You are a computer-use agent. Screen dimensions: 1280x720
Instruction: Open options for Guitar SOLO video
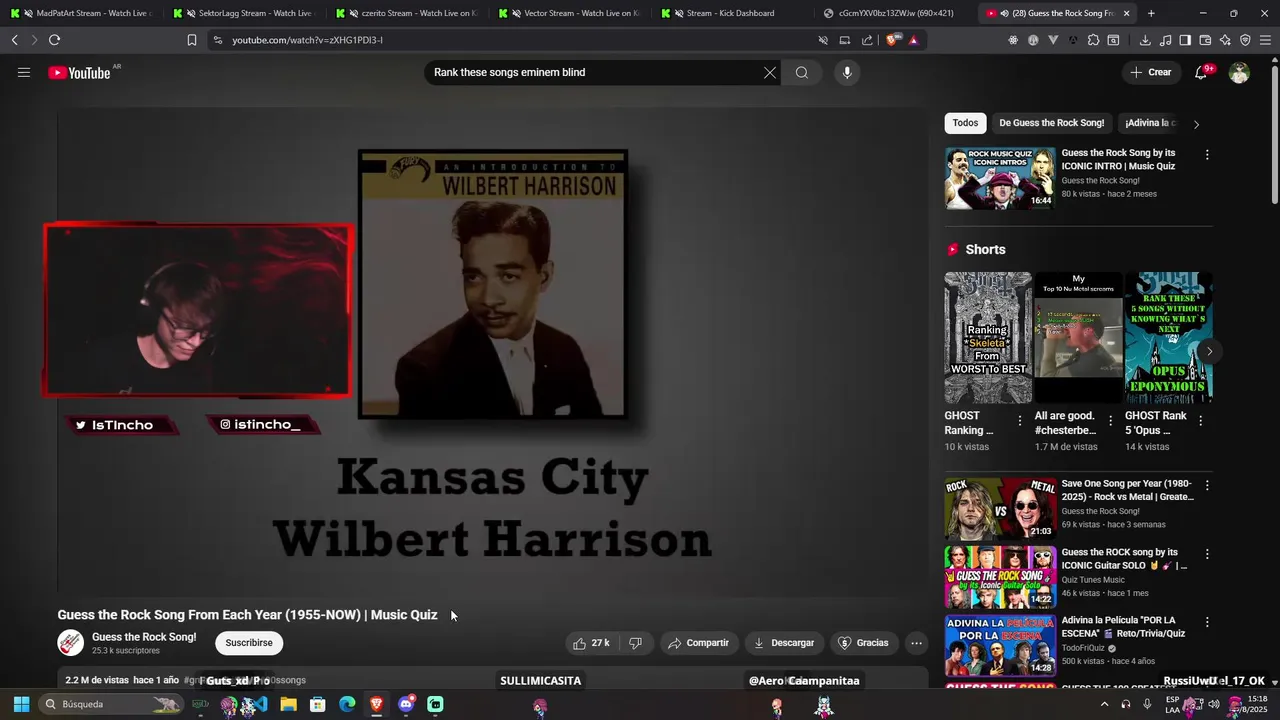coord(1207,553)
